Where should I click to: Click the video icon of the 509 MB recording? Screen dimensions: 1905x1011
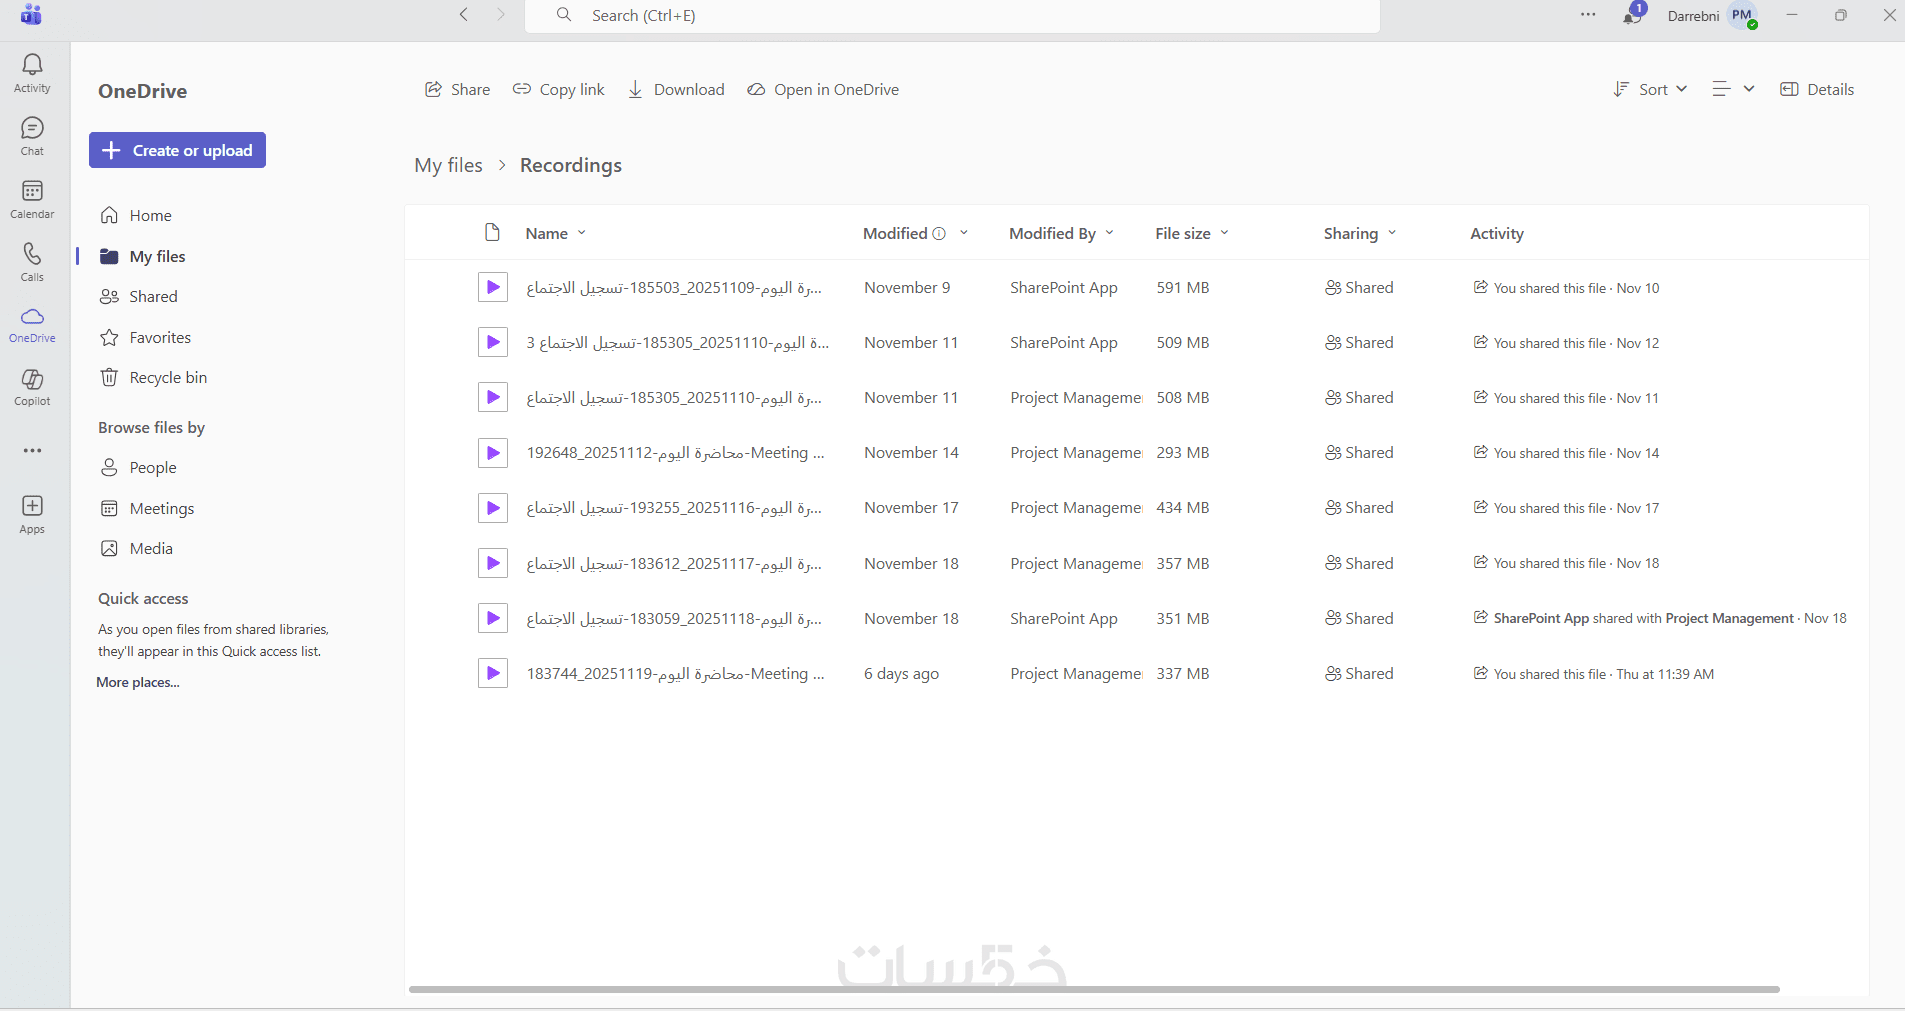[x=492, y=343]
